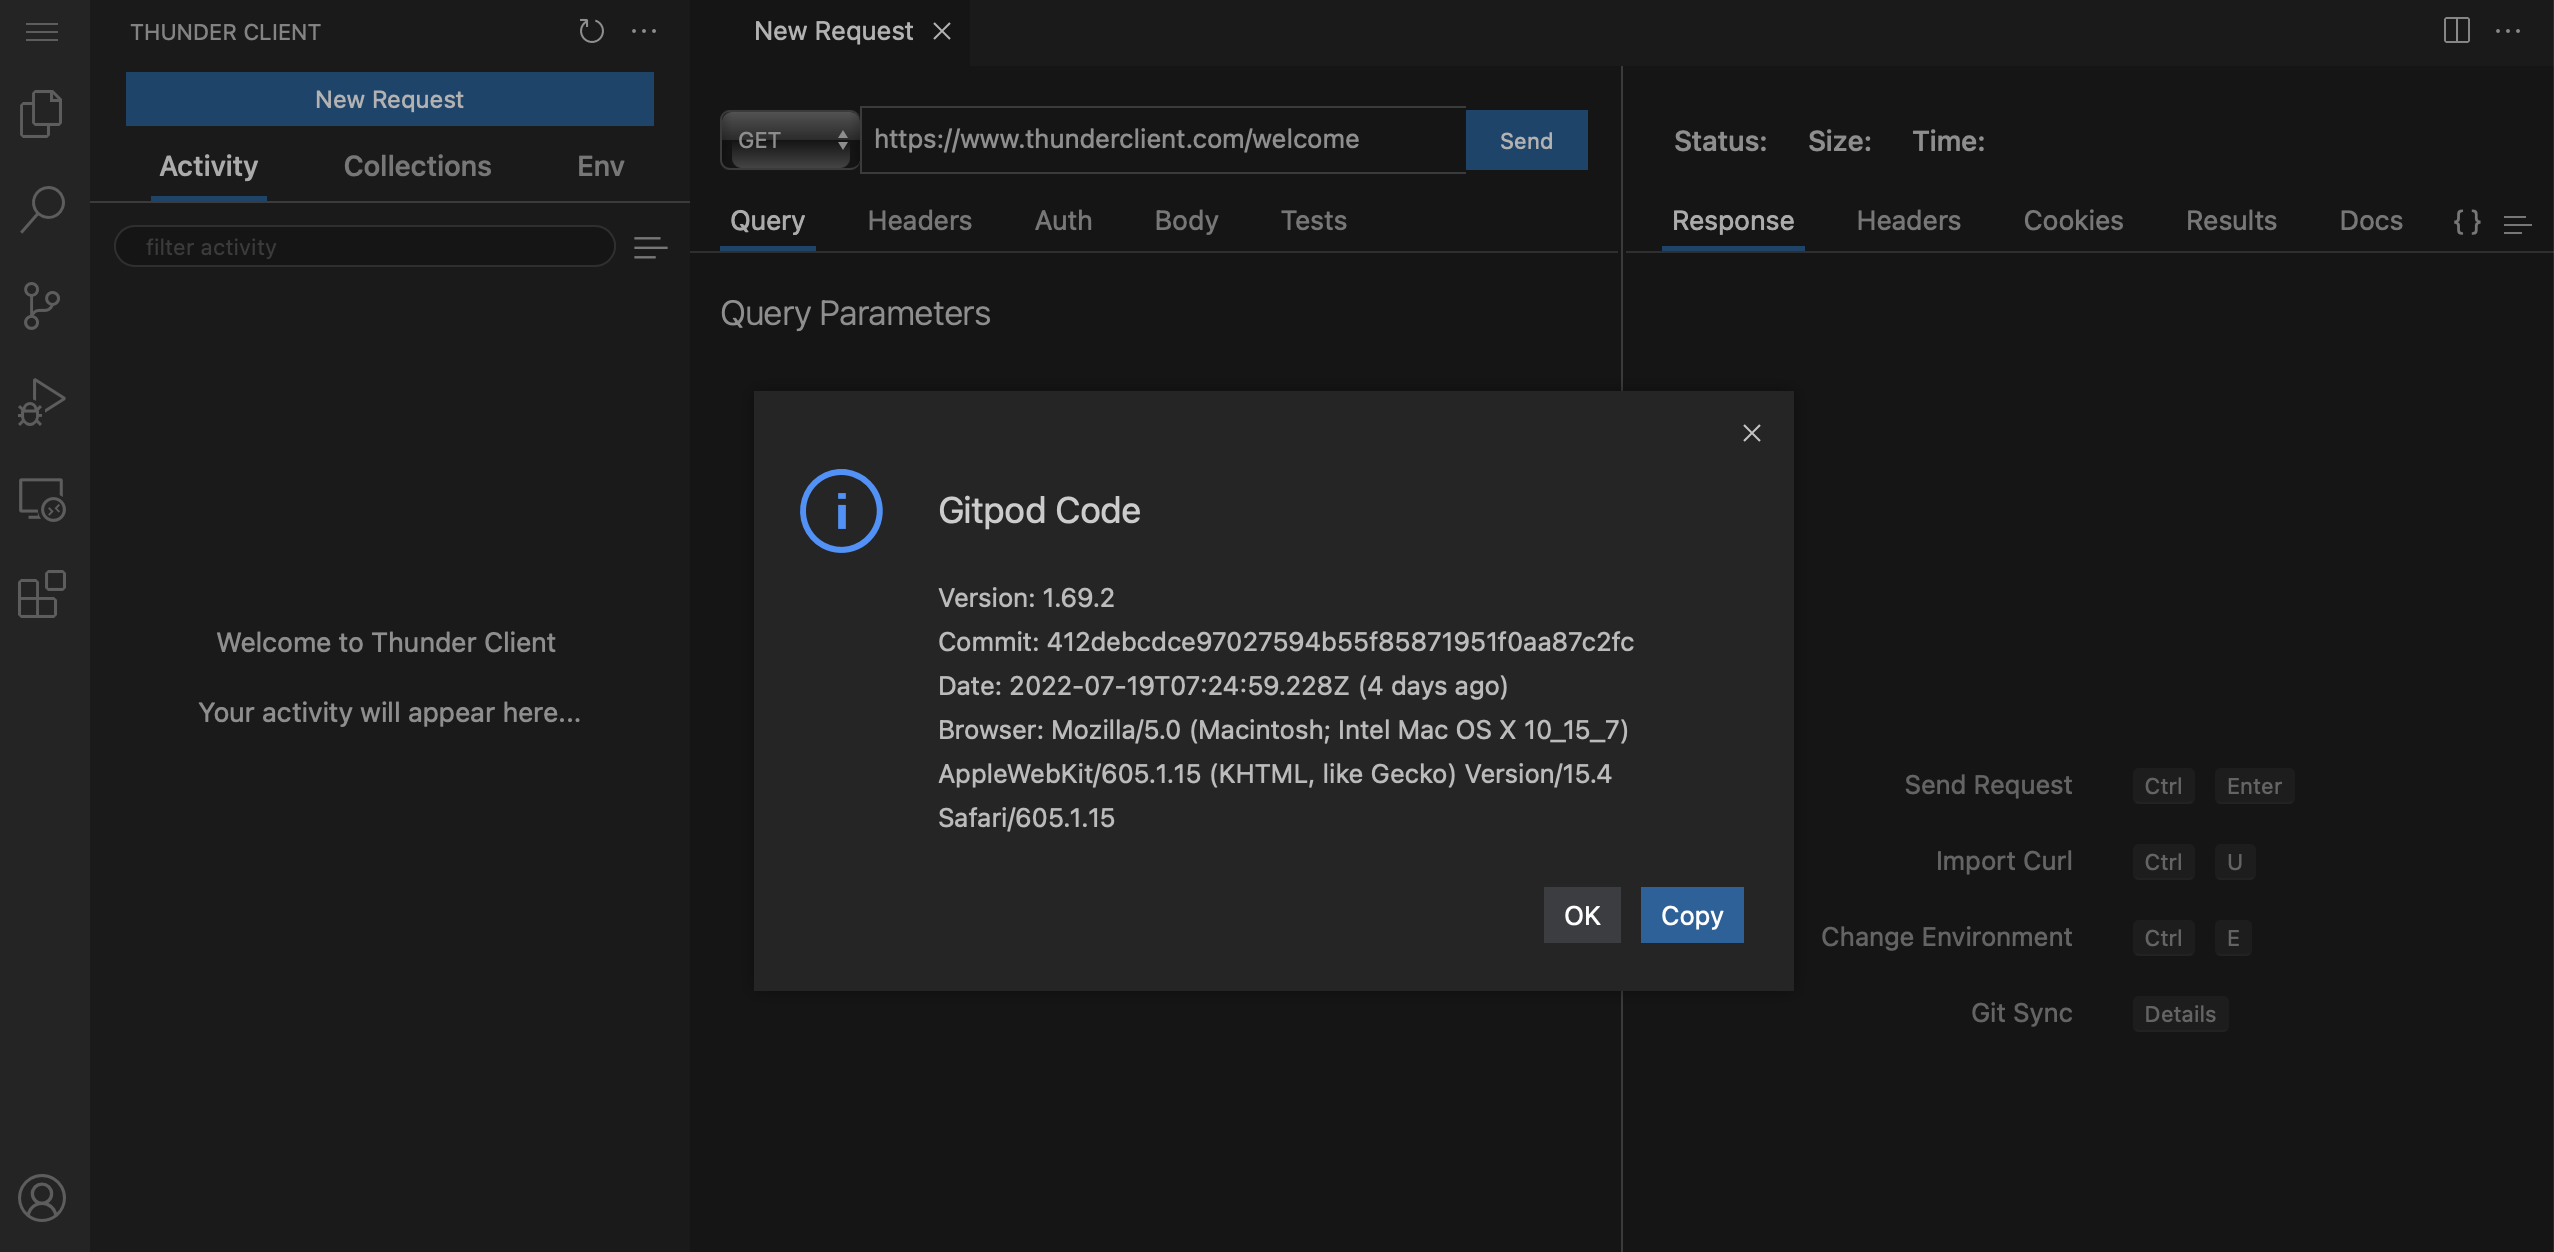Copy the Gitpod Code version info

(1691, 914)
